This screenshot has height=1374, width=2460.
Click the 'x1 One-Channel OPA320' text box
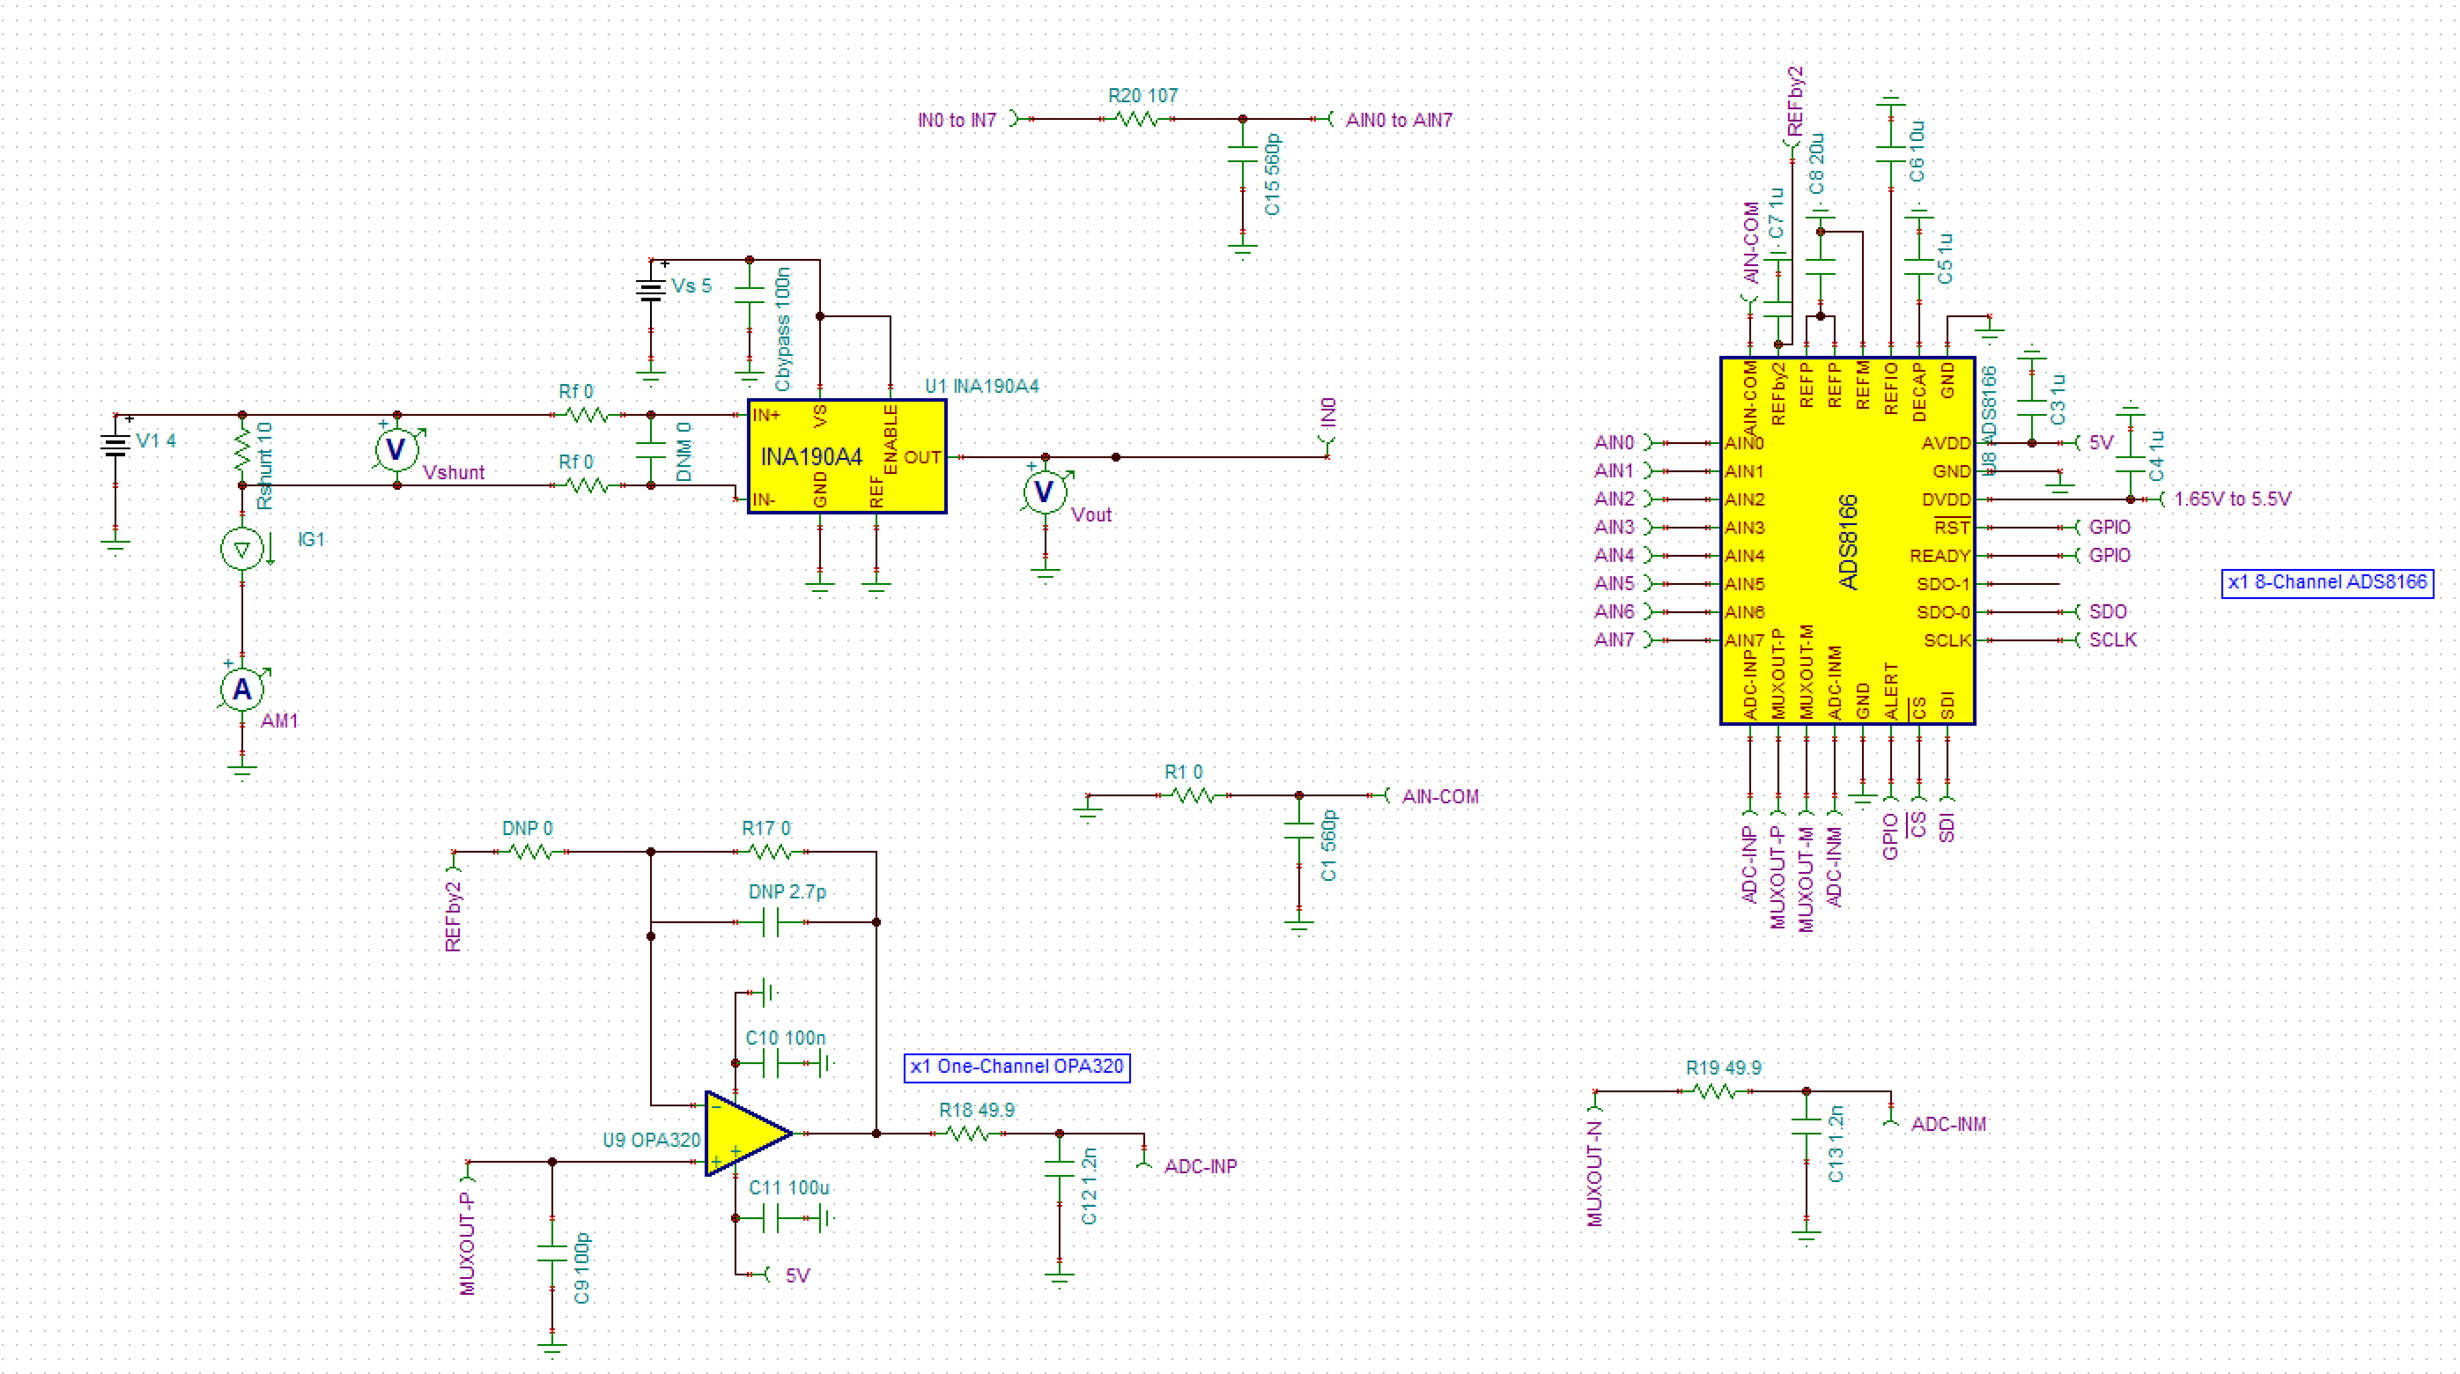pyautogui.click(x=1017, y=1067)
